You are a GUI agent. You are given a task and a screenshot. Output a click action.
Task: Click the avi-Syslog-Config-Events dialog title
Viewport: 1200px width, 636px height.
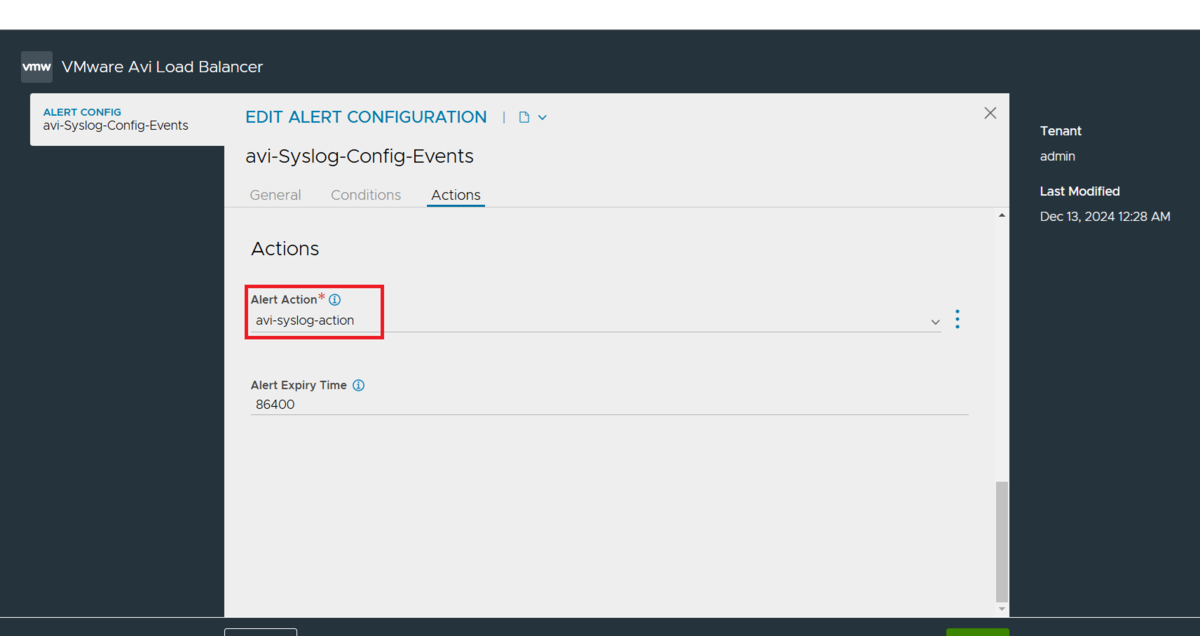coord(359,157)
